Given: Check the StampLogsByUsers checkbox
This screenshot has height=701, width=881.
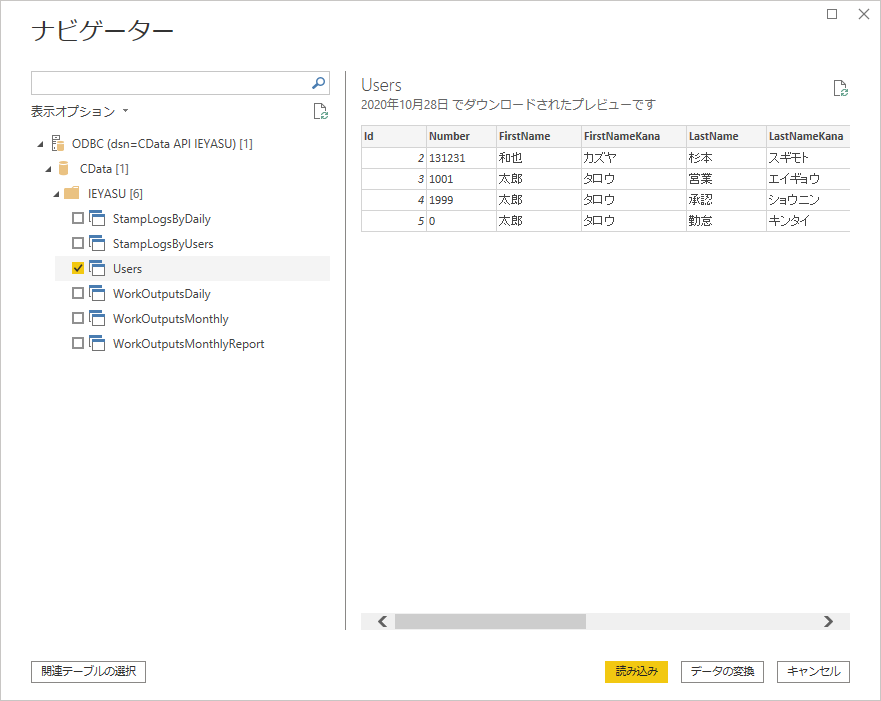Looking at the screenshot, I should click(x=78, y=243).
